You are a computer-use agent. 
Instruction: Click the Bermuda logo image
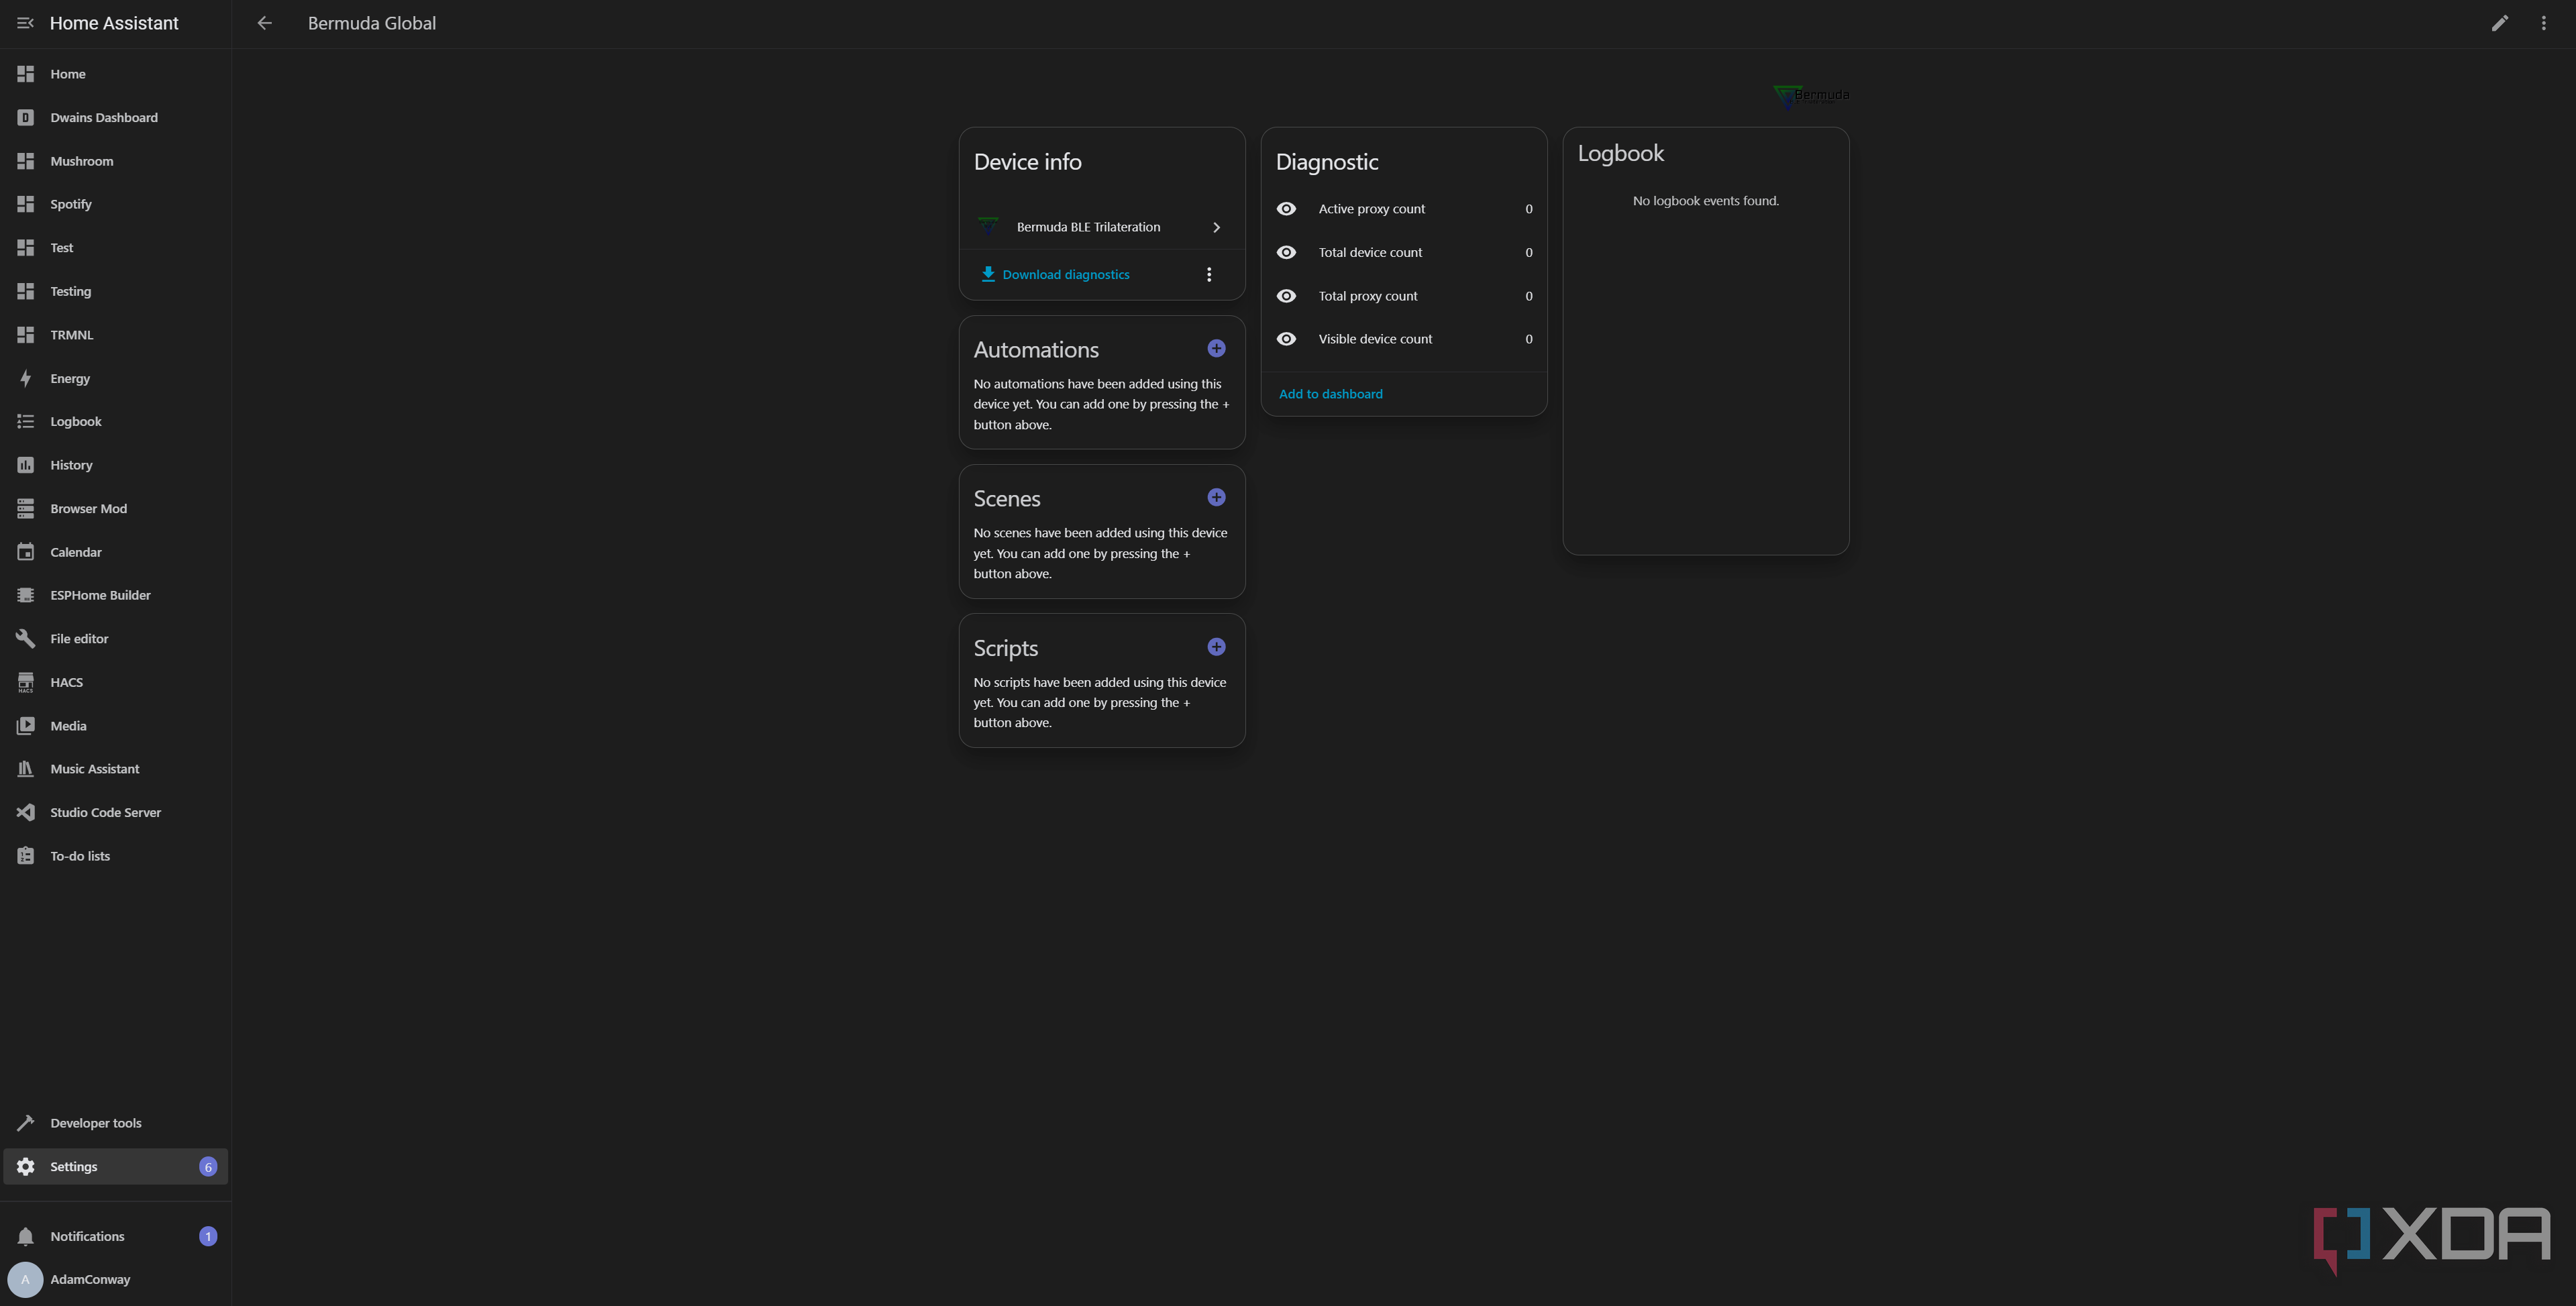point(1811,96)
